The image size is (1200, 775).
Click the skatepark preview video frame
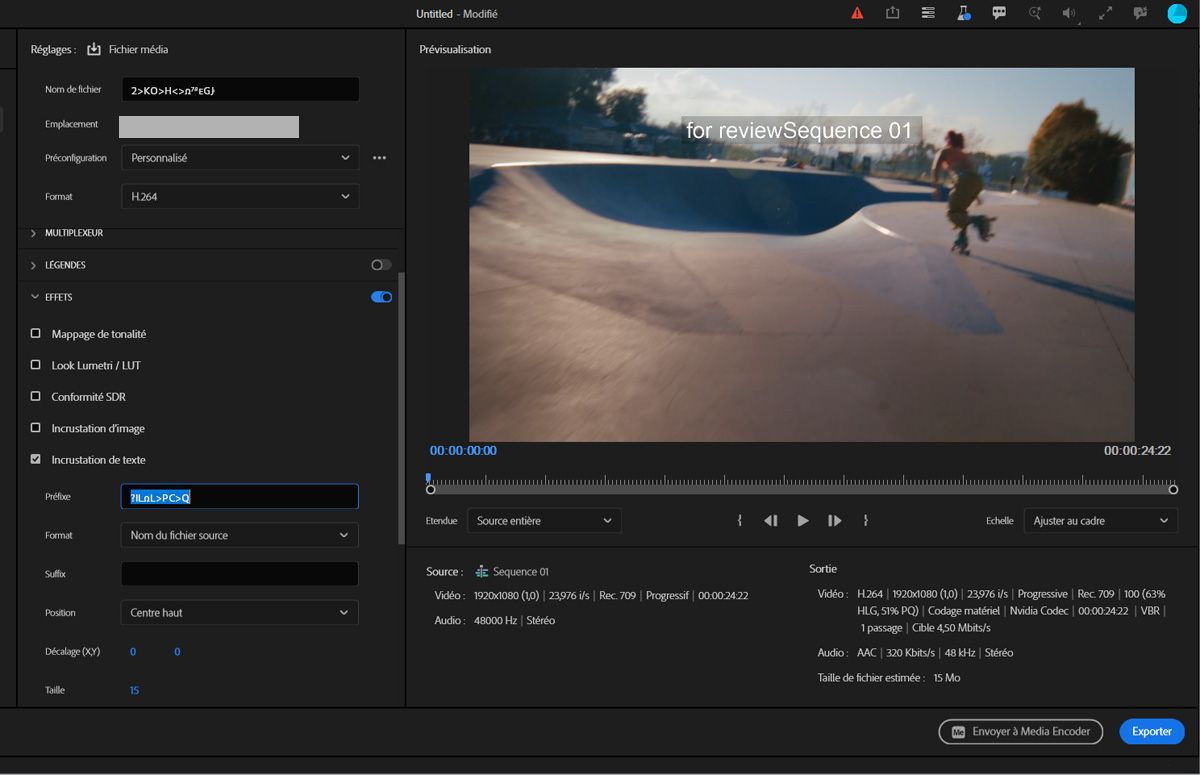pyautogui.click(x=802, y=255)
